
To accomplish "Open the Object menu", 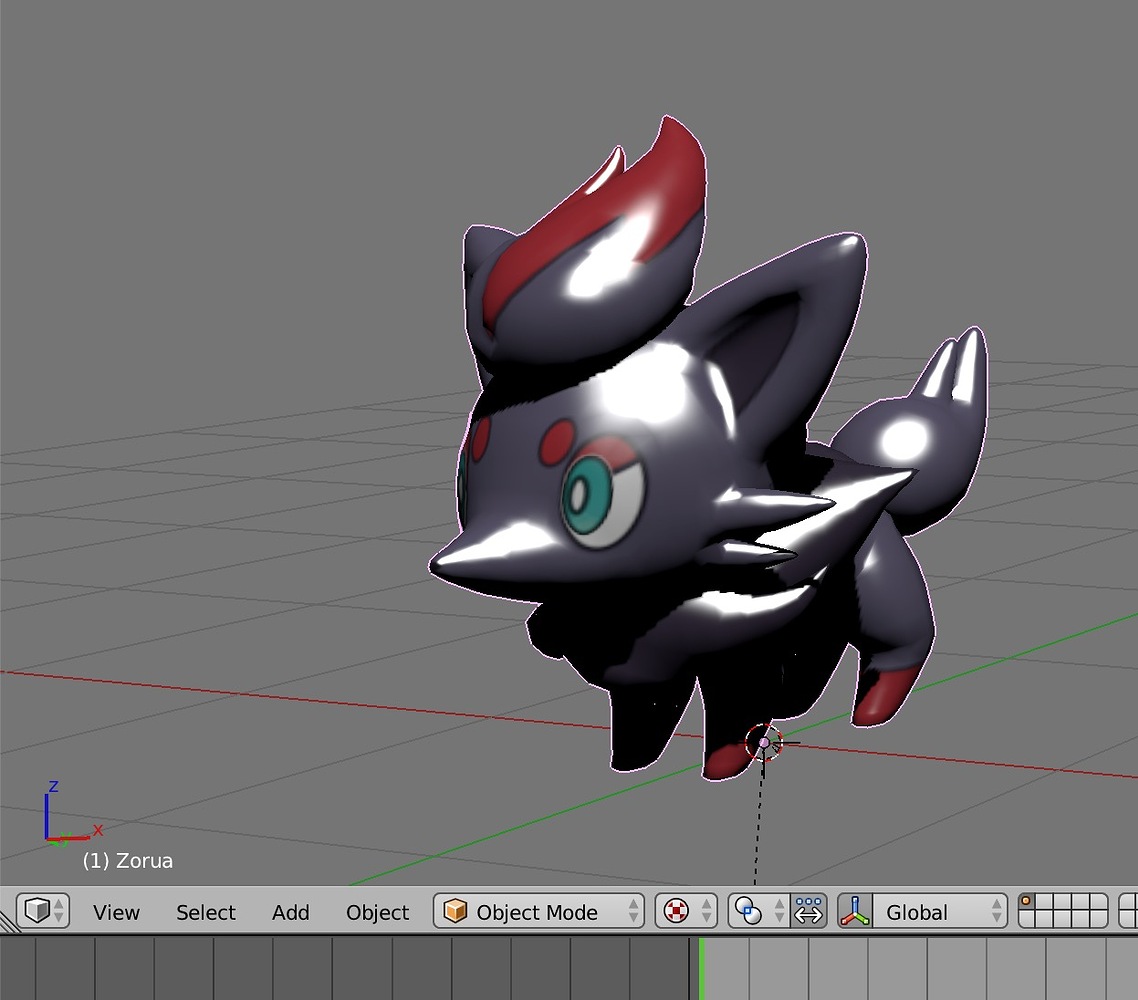I will (377, 911).
